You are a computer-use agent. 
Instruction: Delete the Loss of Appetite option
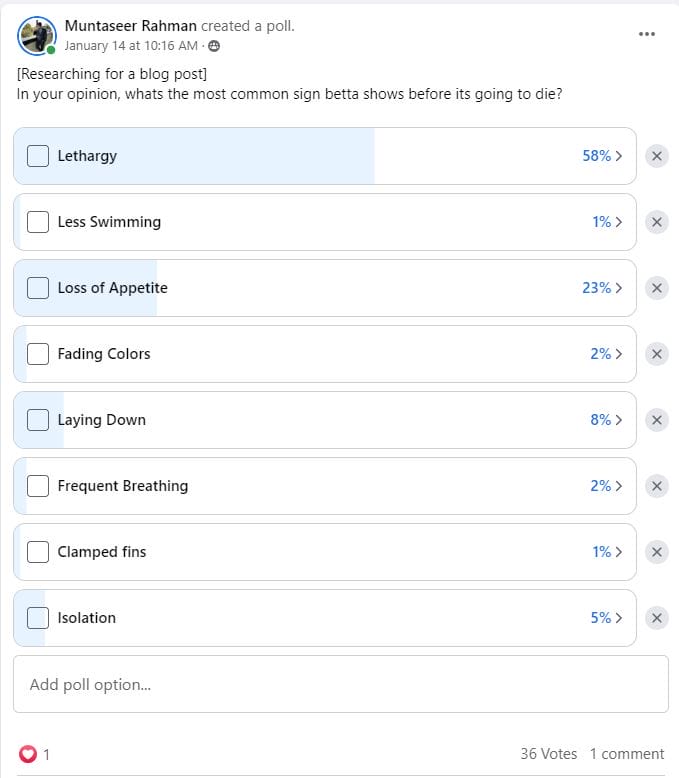[656, 288]
